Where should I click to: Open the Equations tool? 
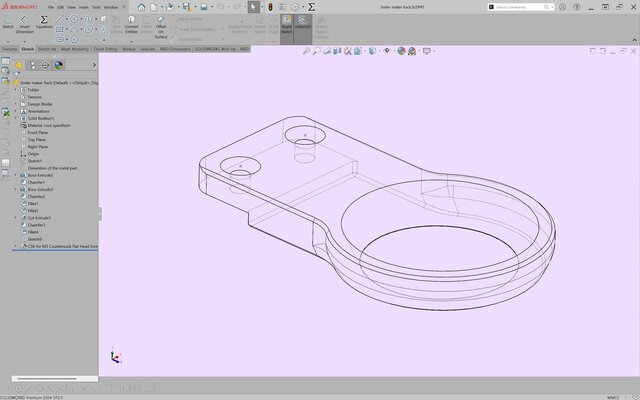point(44,24)
